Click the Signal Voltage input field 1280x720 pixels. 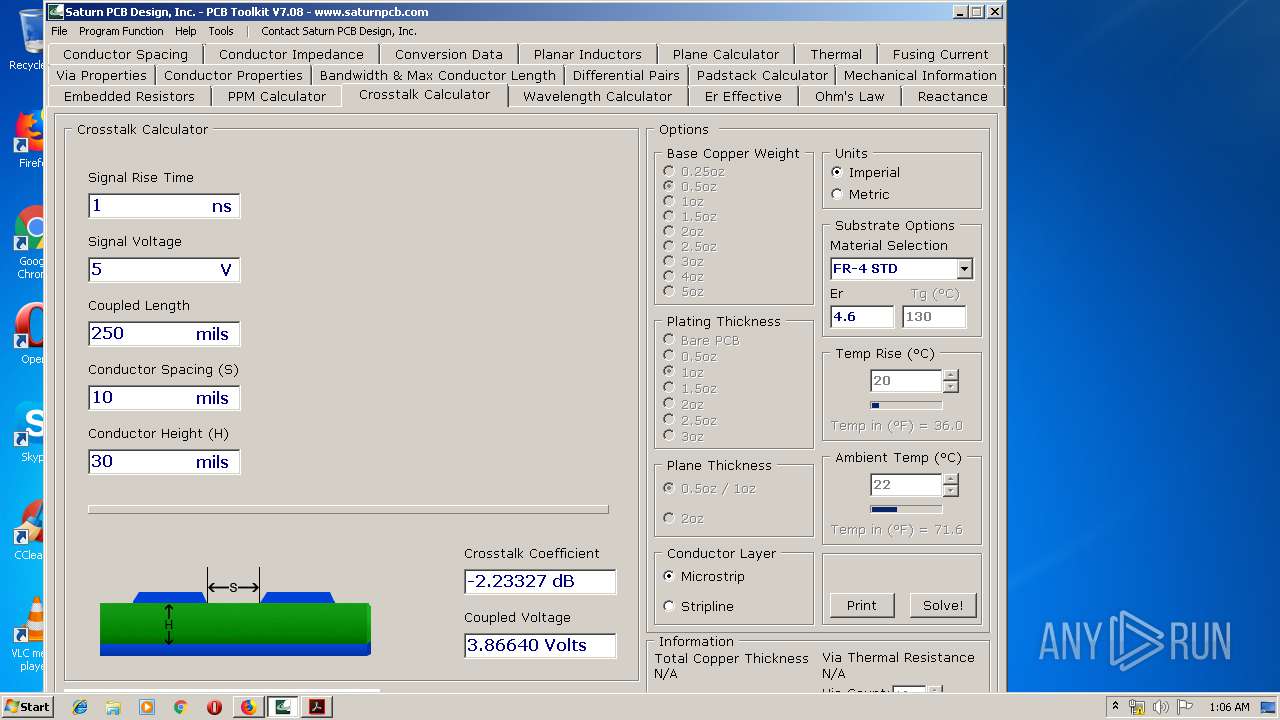pyautogui.click(x=164, y=270)
